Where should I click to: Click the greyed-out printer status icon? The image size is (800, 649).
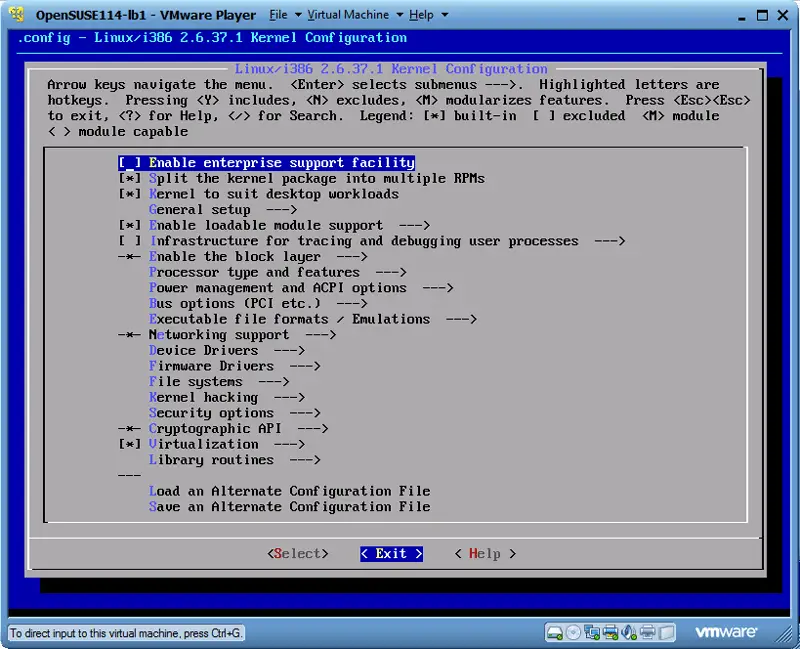tap(647, 633)
